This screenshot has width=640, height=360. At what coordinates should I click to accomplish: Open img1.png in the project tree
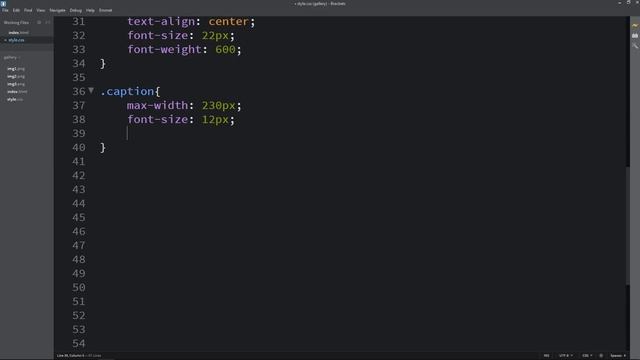pyautogui.click(x=16, y=69)
